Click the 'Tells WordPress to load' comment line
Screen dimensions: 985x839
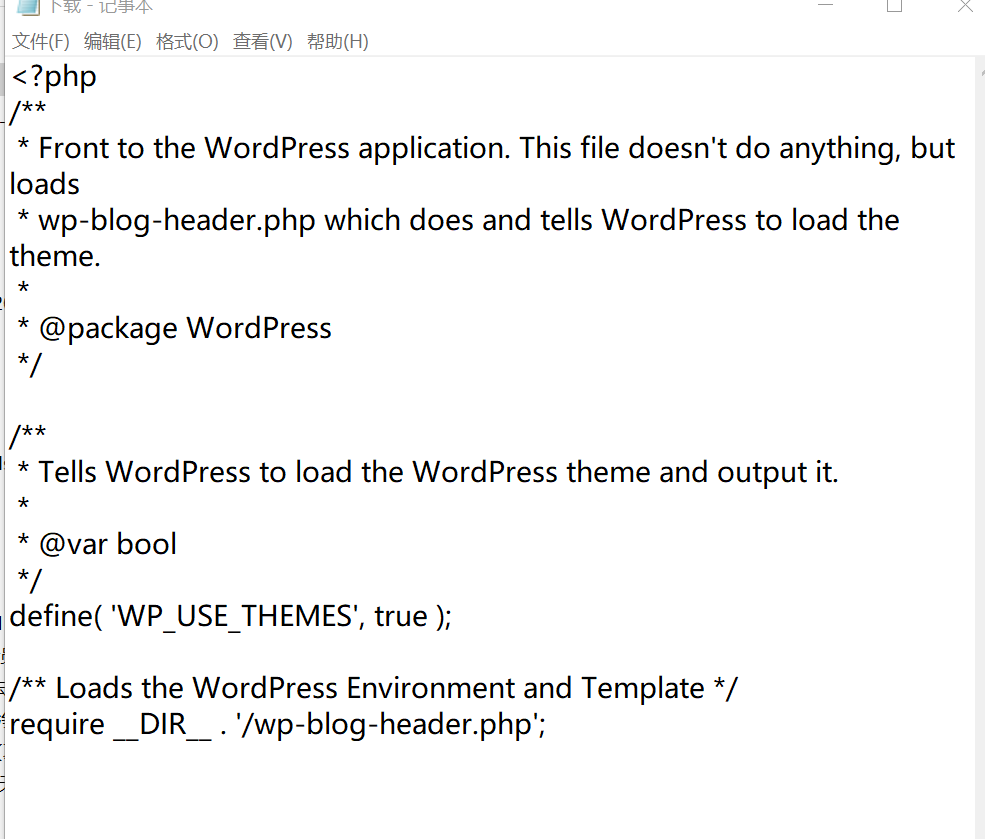(x=428, y=472)
